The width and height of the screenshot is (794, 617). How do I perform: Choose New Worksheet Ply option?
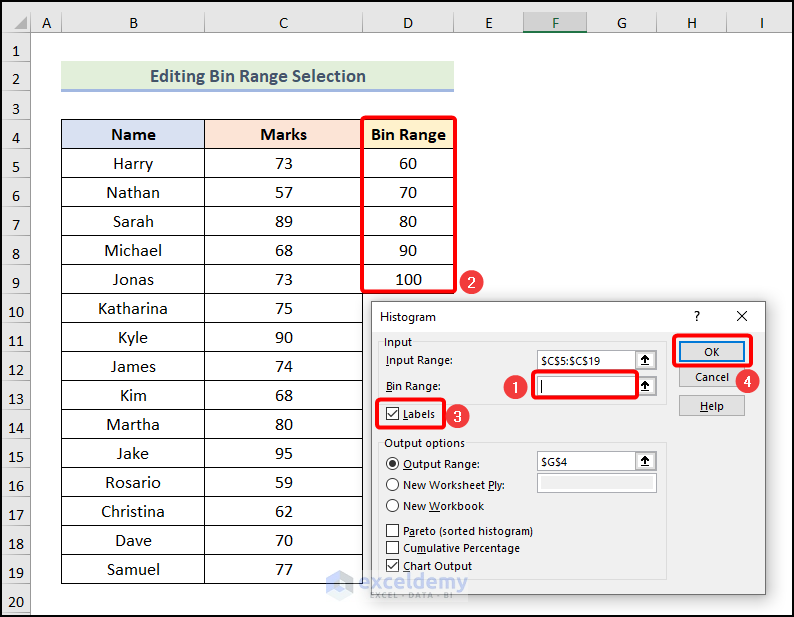pos(392,485)
